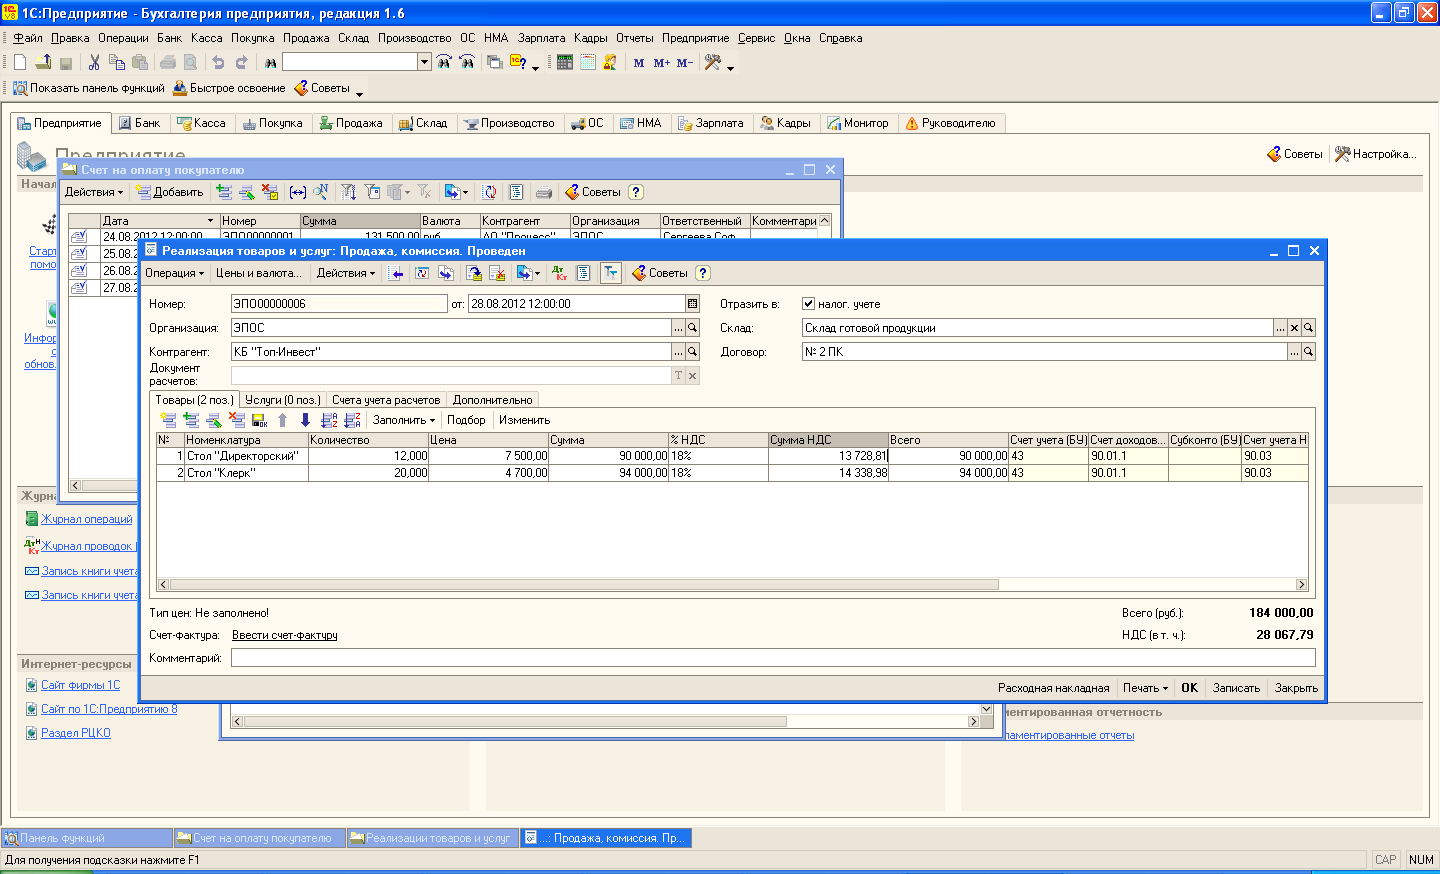Click the 'Расходная накладная' button
This screenshot has height=874, width=1440.
tap(1053, 688)
